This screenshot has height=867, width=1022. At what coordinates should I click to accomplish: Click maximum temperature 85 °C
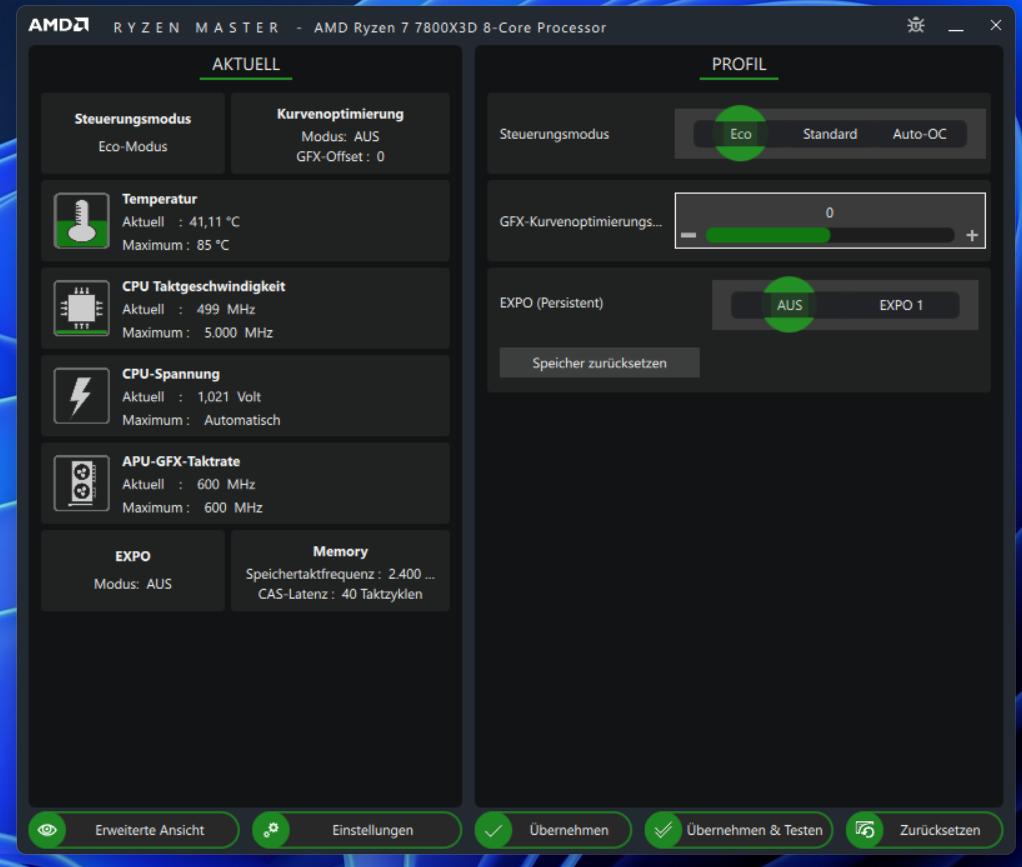point(213,245)
